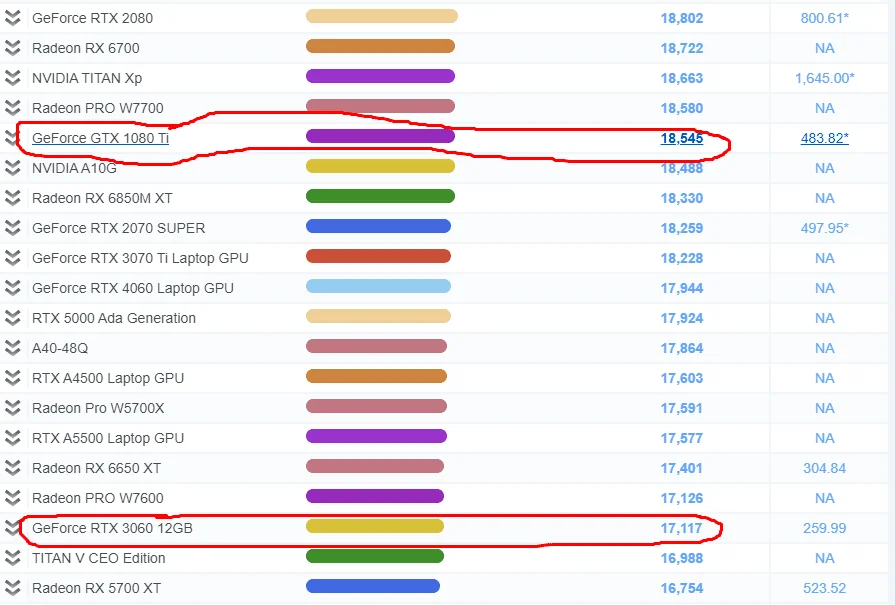This screenshot has height=605, width=895.
Task: Open the GeForce RTX 3070 Ti Laptop GPU link
Action: (140, 258)
